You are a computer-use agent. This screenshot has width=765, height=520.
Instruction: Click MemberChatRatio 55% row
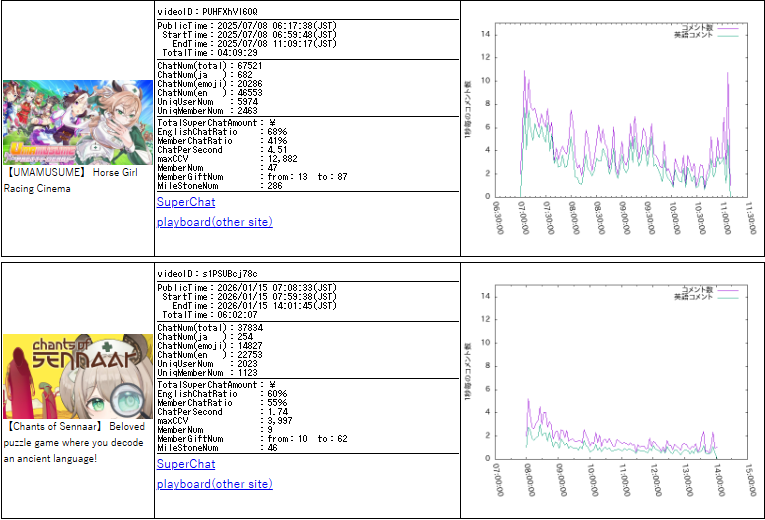(222, 403)
